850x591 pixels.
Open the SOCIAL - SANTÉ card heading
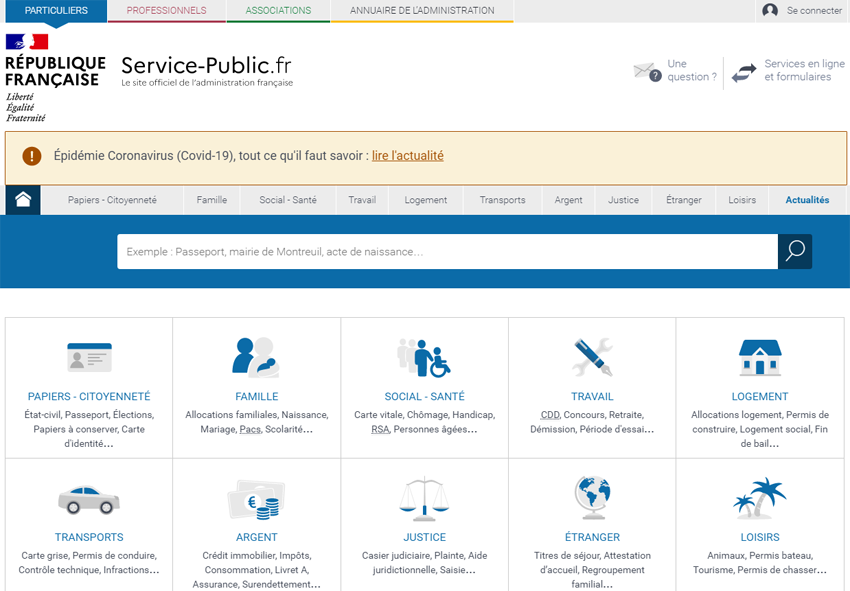coord(424,396)
